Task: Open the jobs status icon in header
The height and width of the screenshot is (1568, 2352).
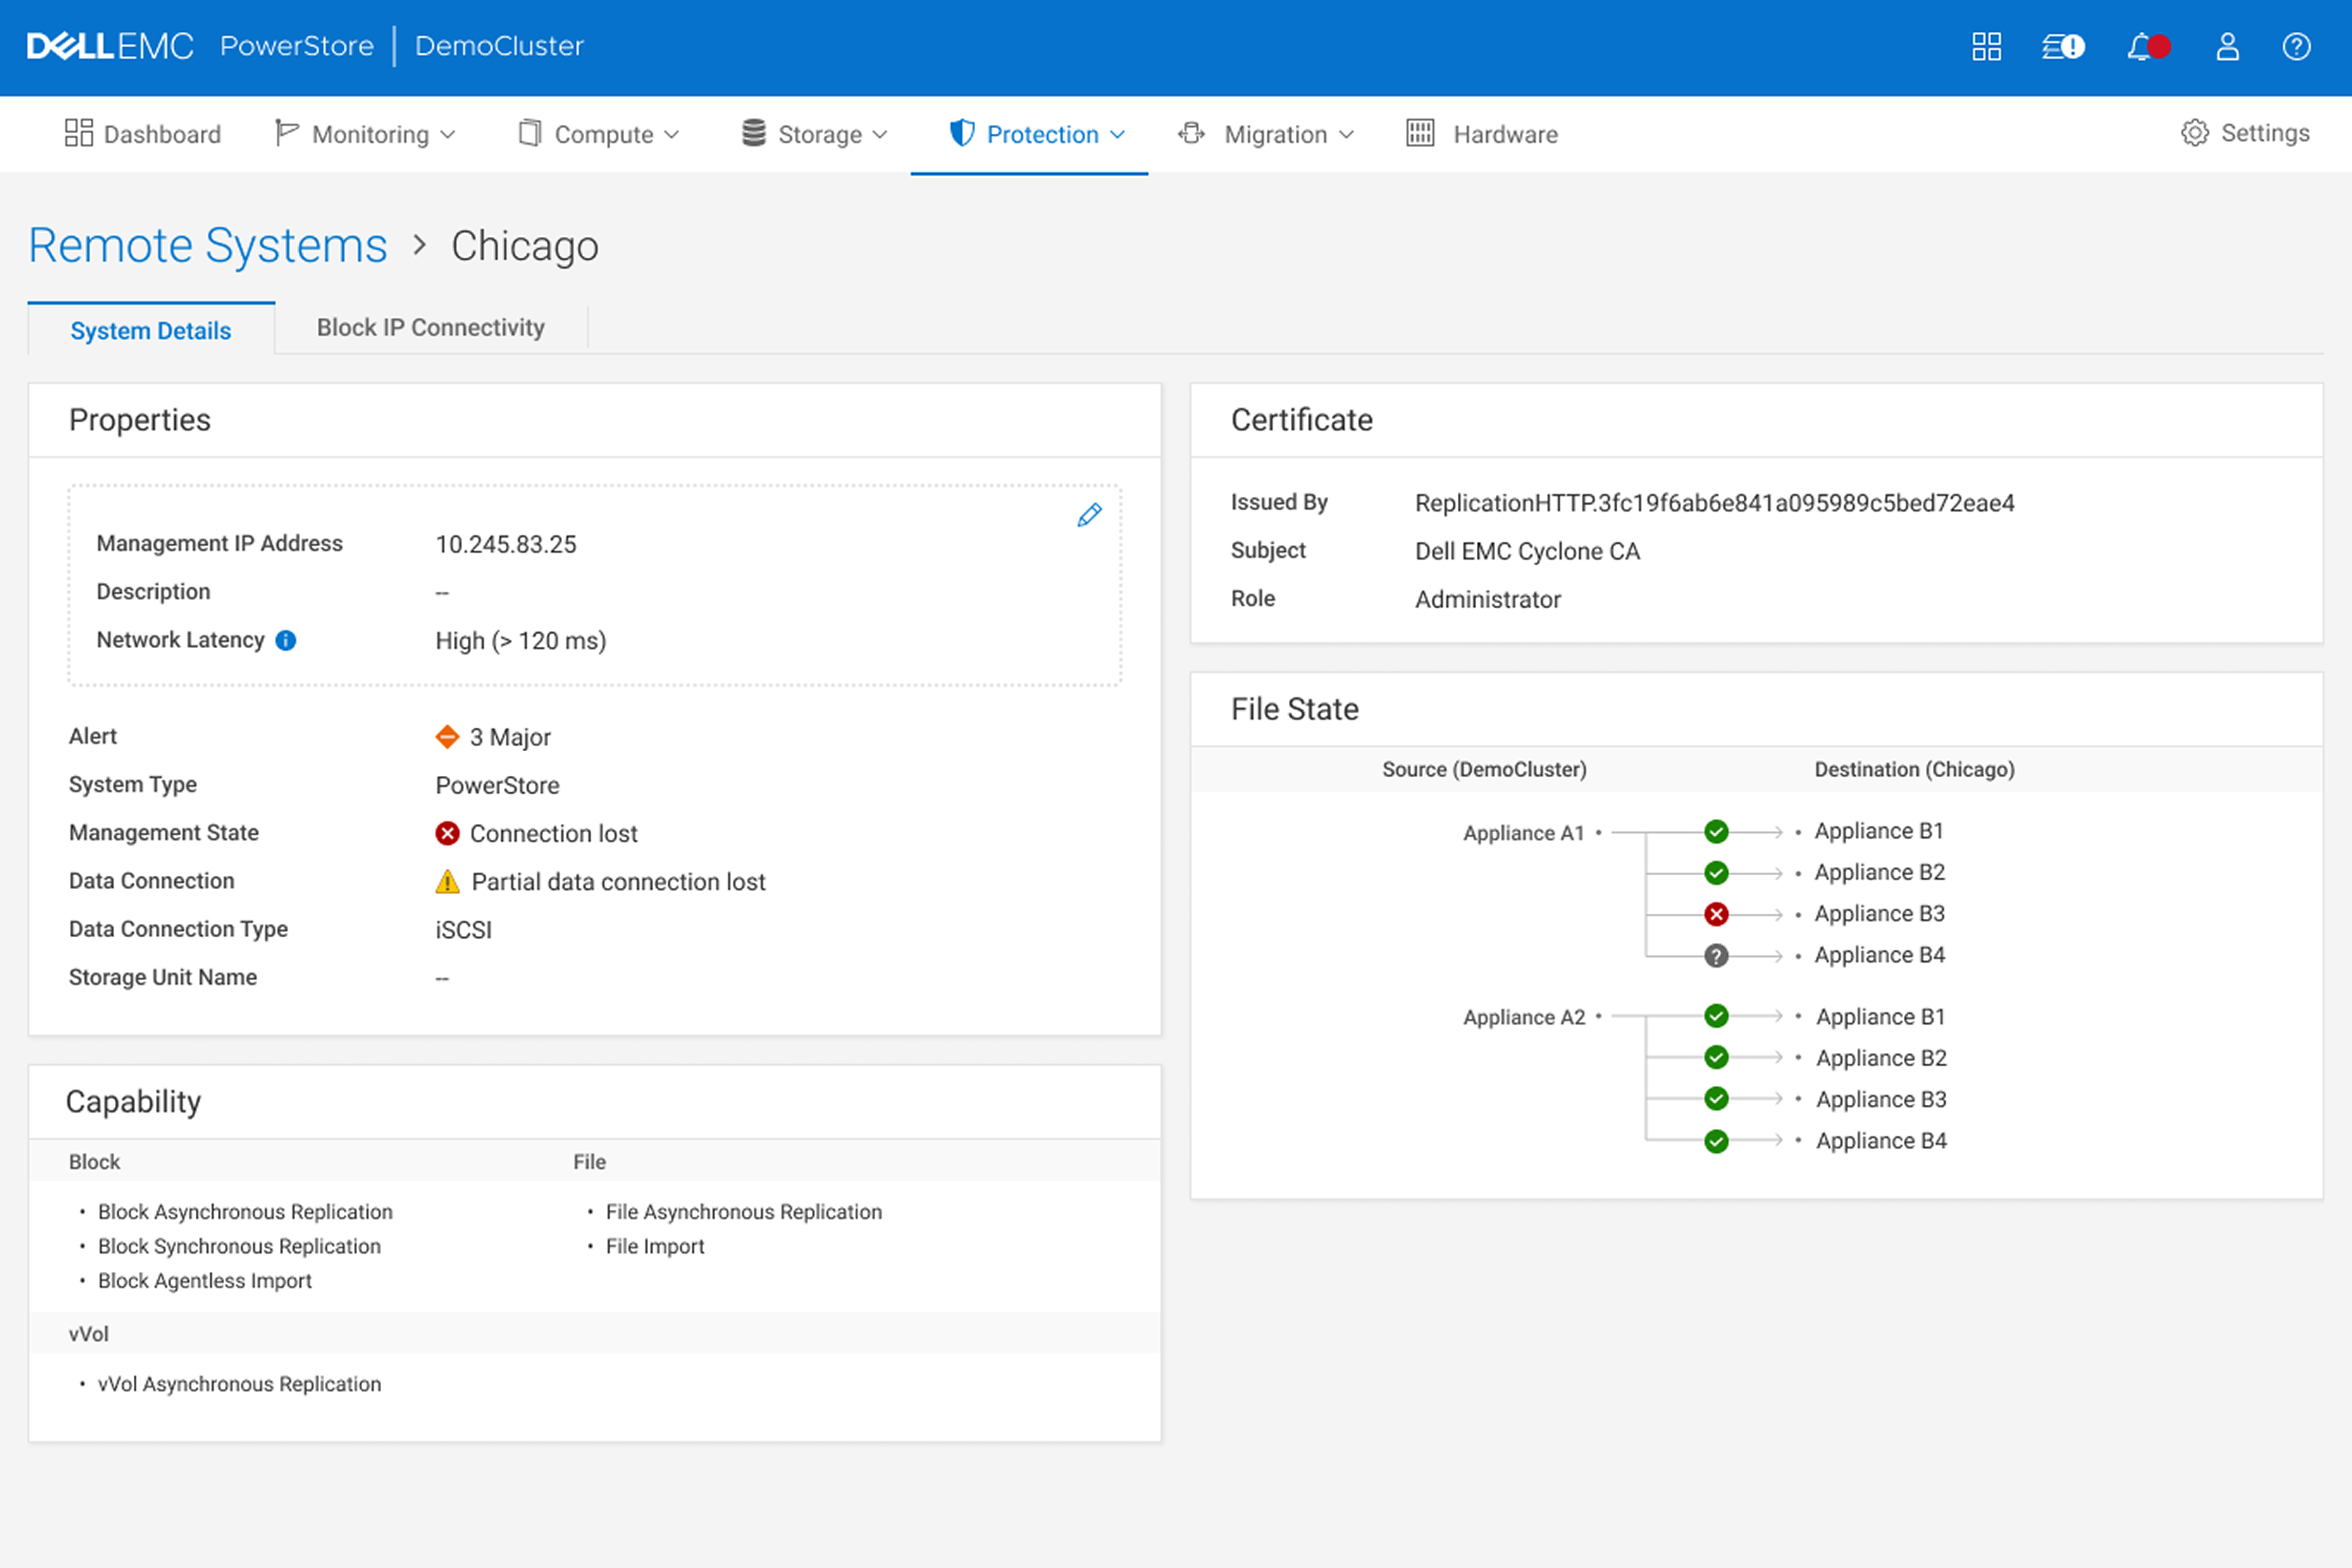Action: tap(2062, 47)
